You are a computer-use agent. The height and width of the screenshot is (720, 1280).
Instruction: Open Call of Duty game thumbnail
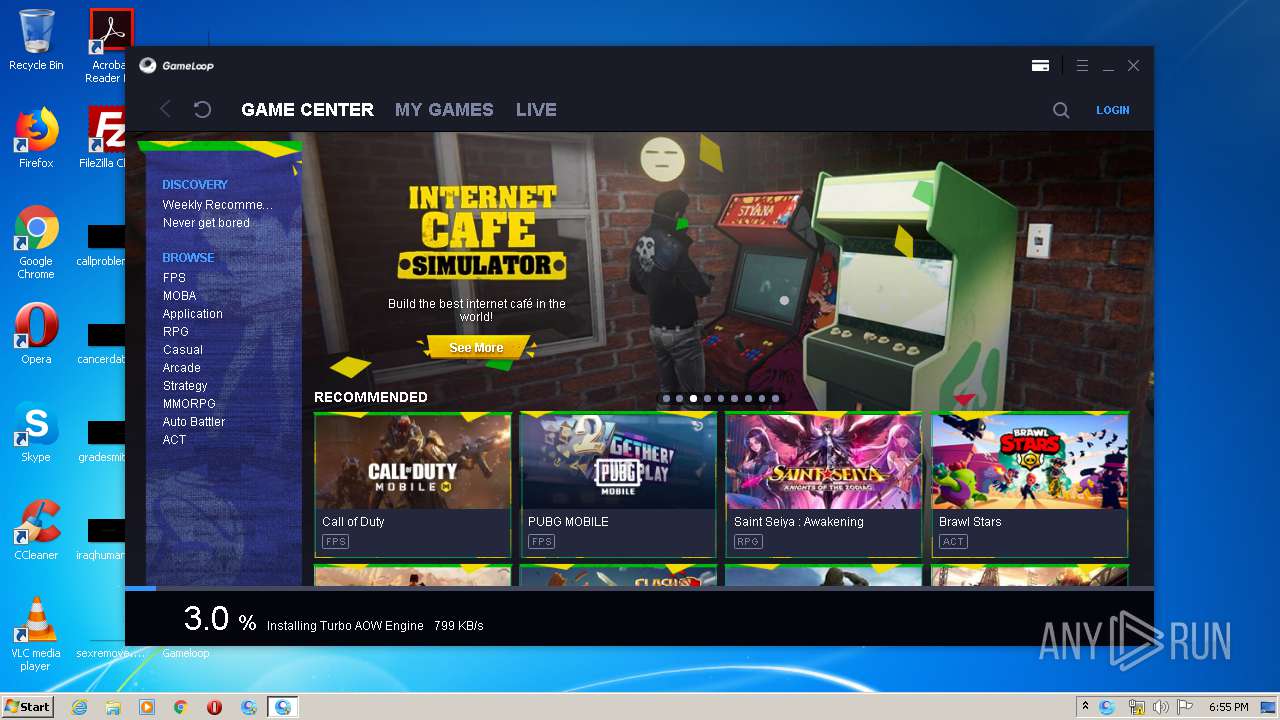pyautogui.click(x=413, y=461)
